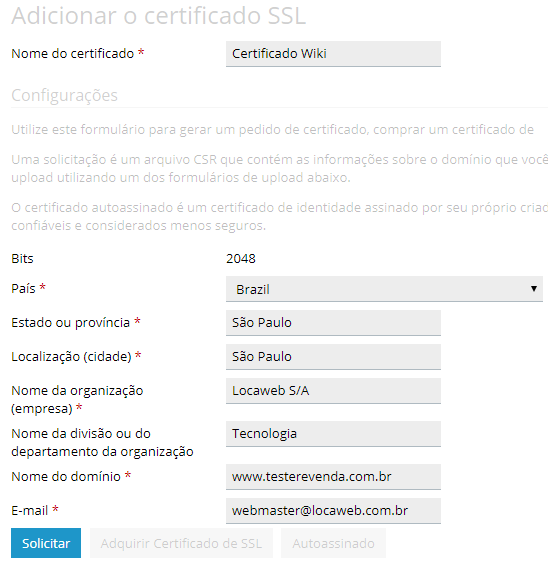Click the Bits value 2048
Screen dimensions: 548x569
(241, 259)
